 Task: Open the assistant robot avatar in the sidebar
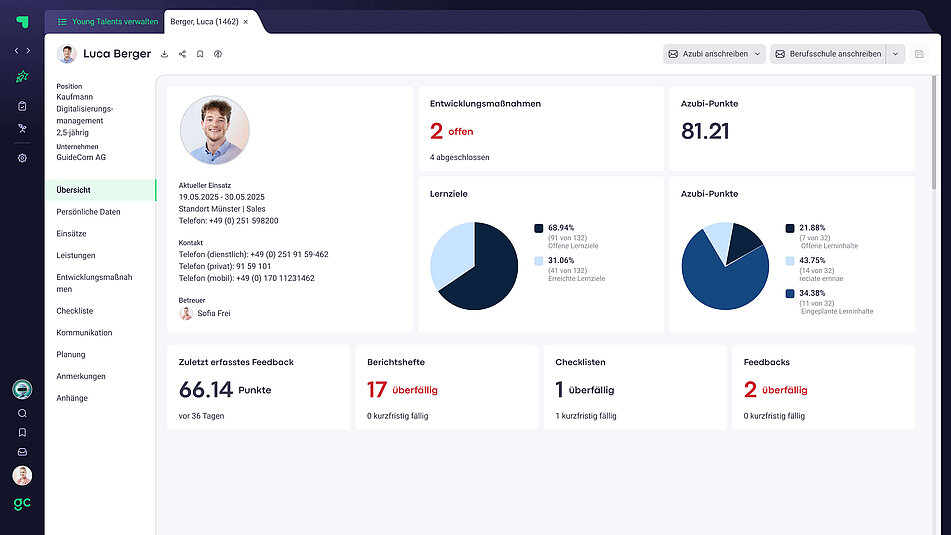pos(22,389)
